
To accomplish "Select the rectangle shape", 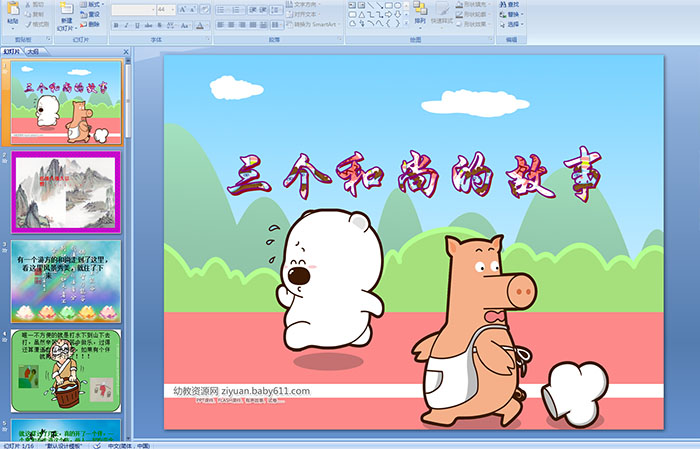I will [389, 5].
